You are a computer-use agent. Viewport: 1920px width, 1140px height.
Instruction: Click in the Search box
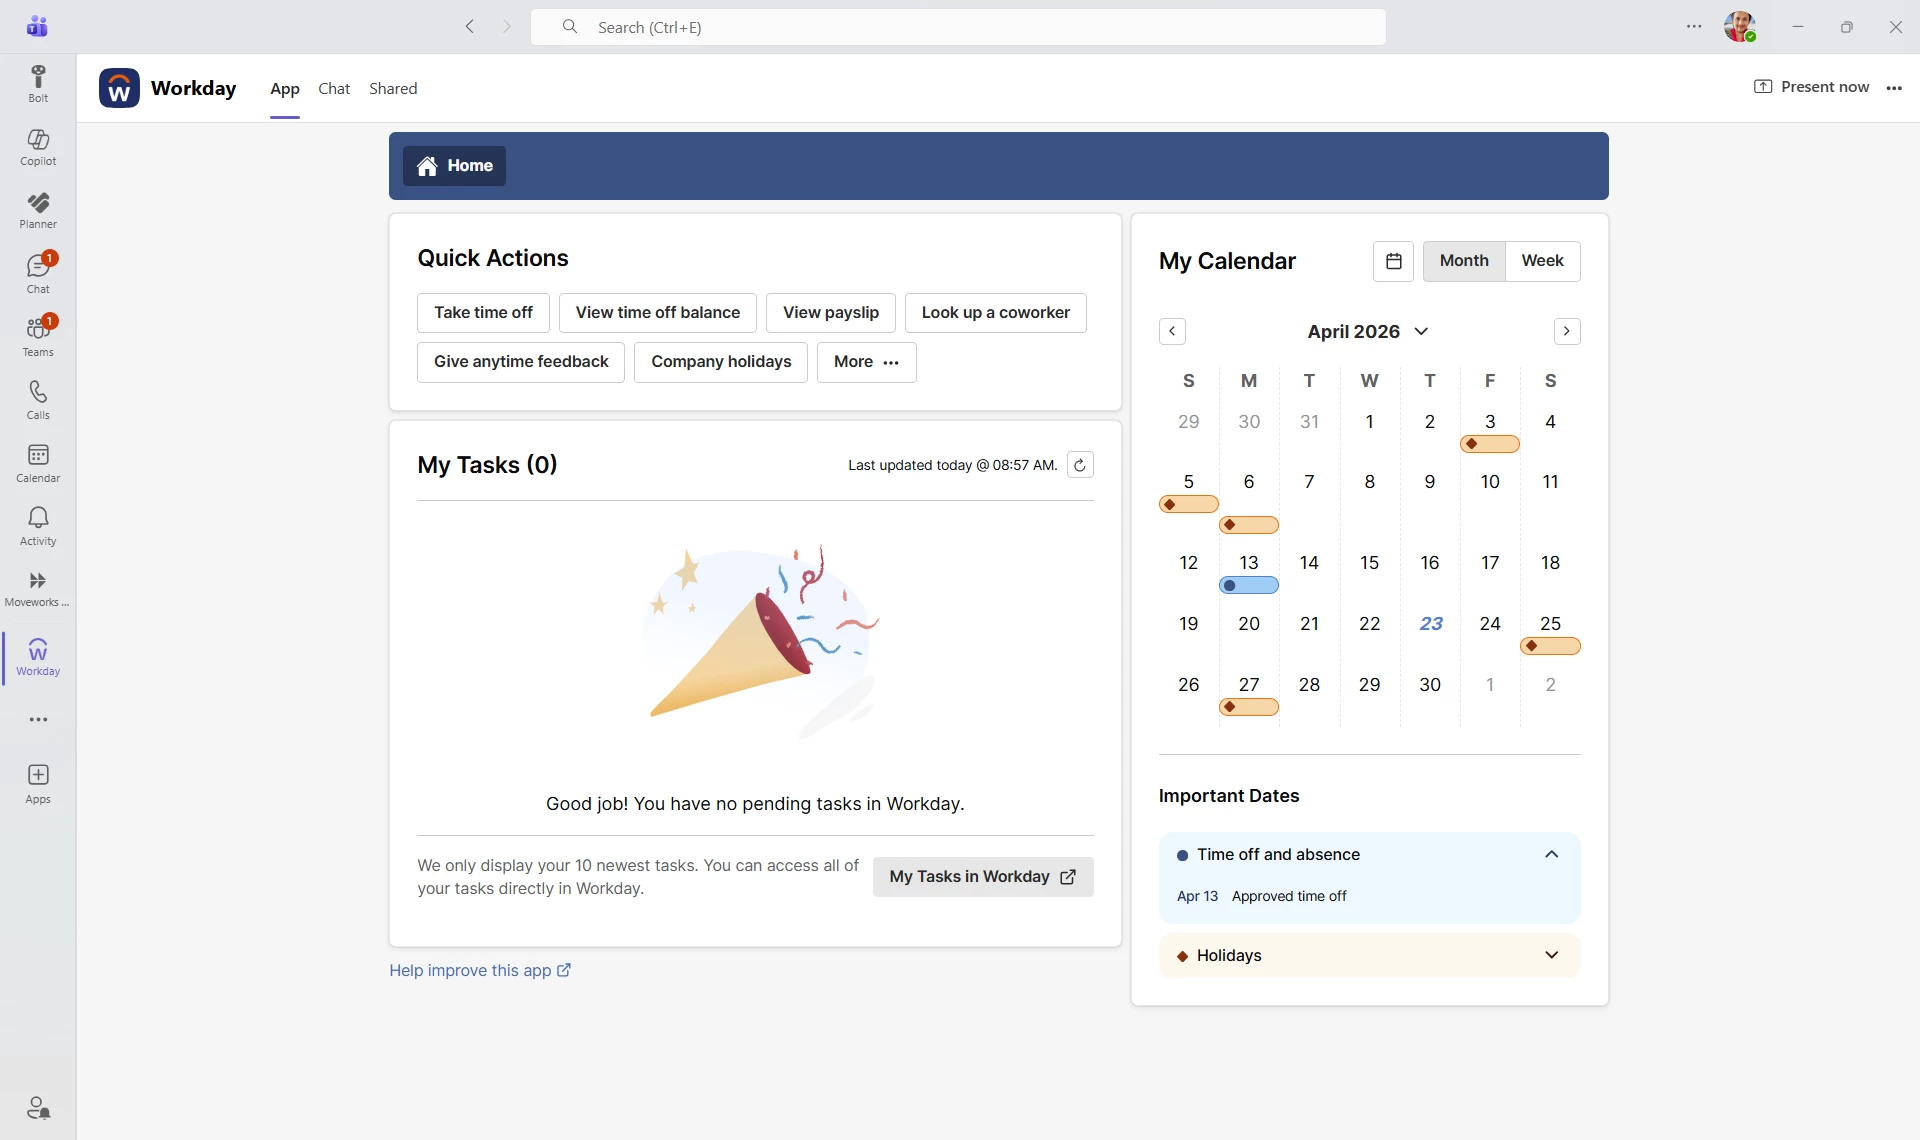tap(957, 27)
